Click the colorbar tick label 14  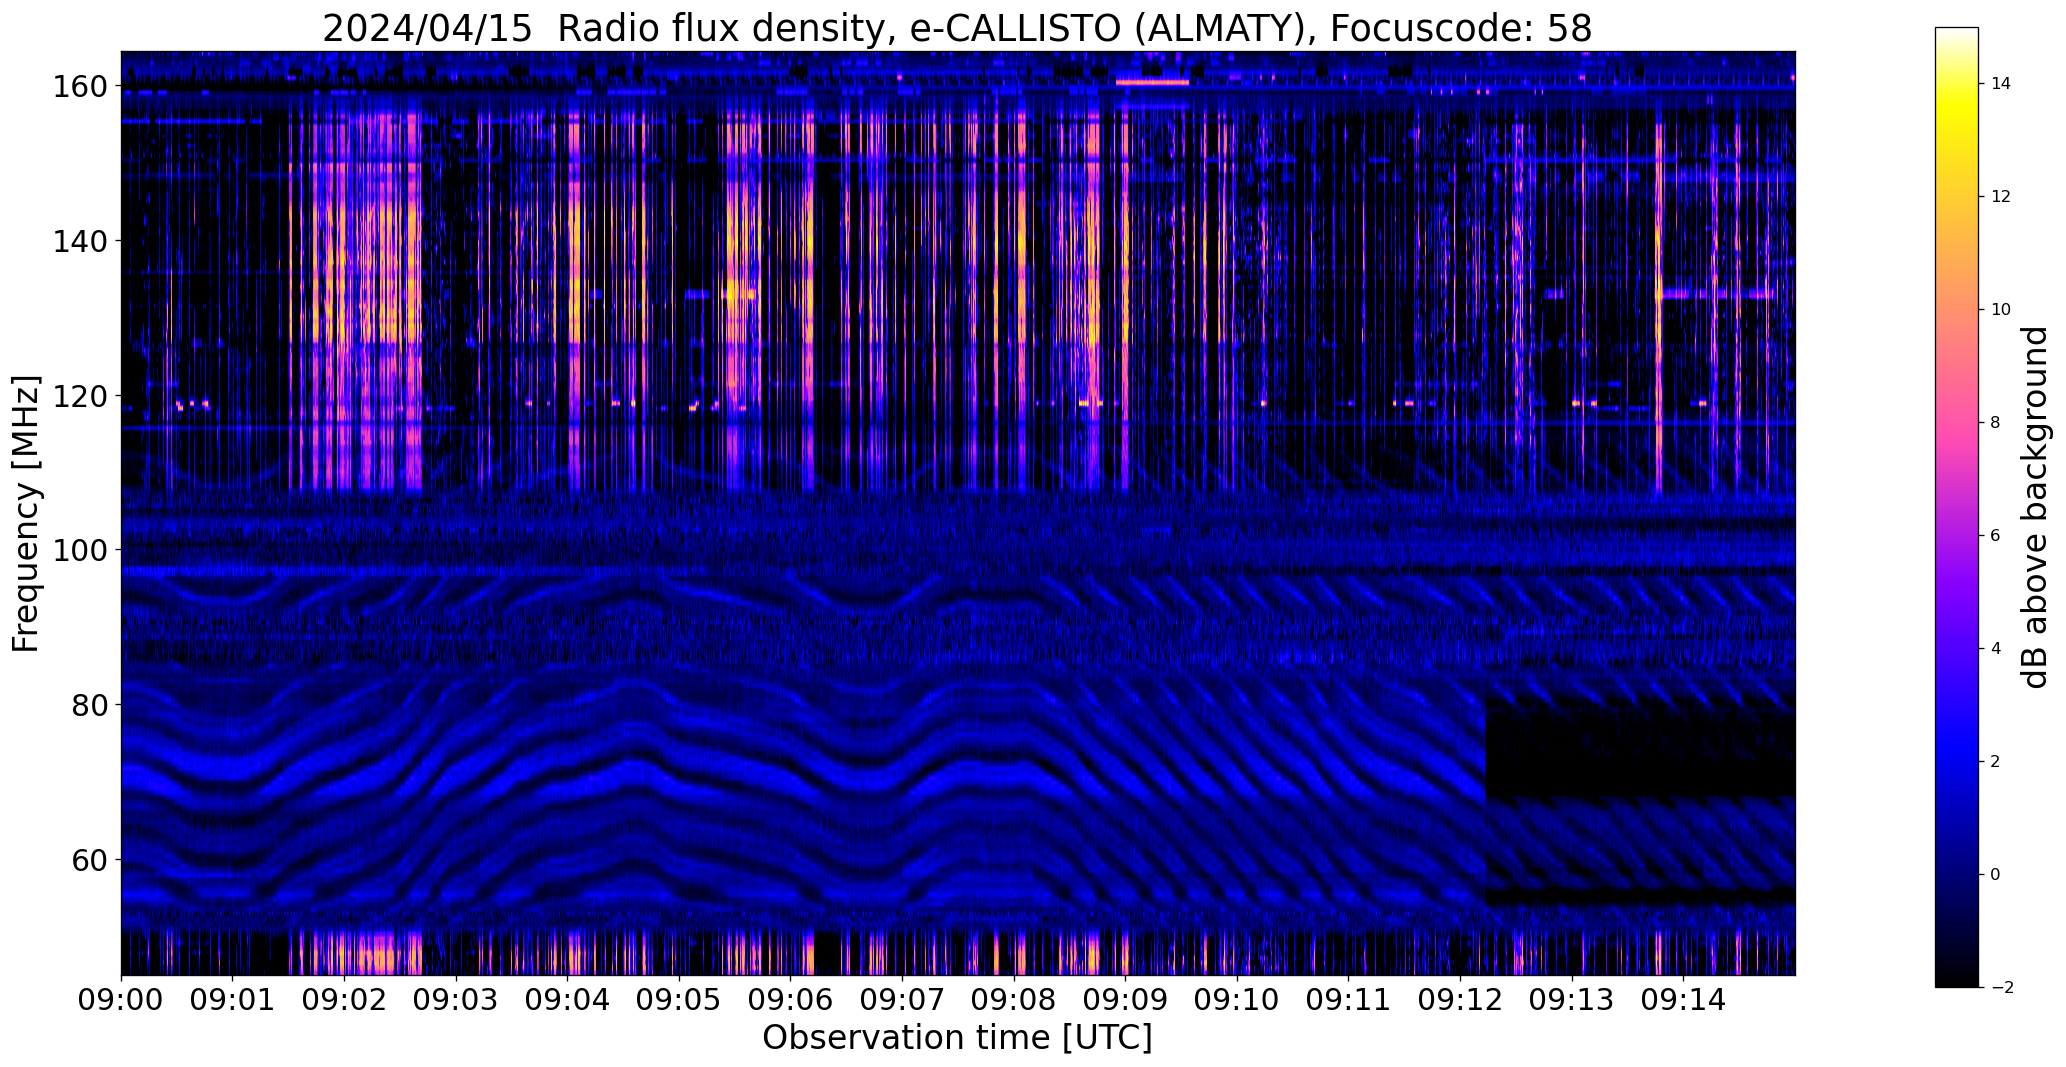coord(2001,84)
